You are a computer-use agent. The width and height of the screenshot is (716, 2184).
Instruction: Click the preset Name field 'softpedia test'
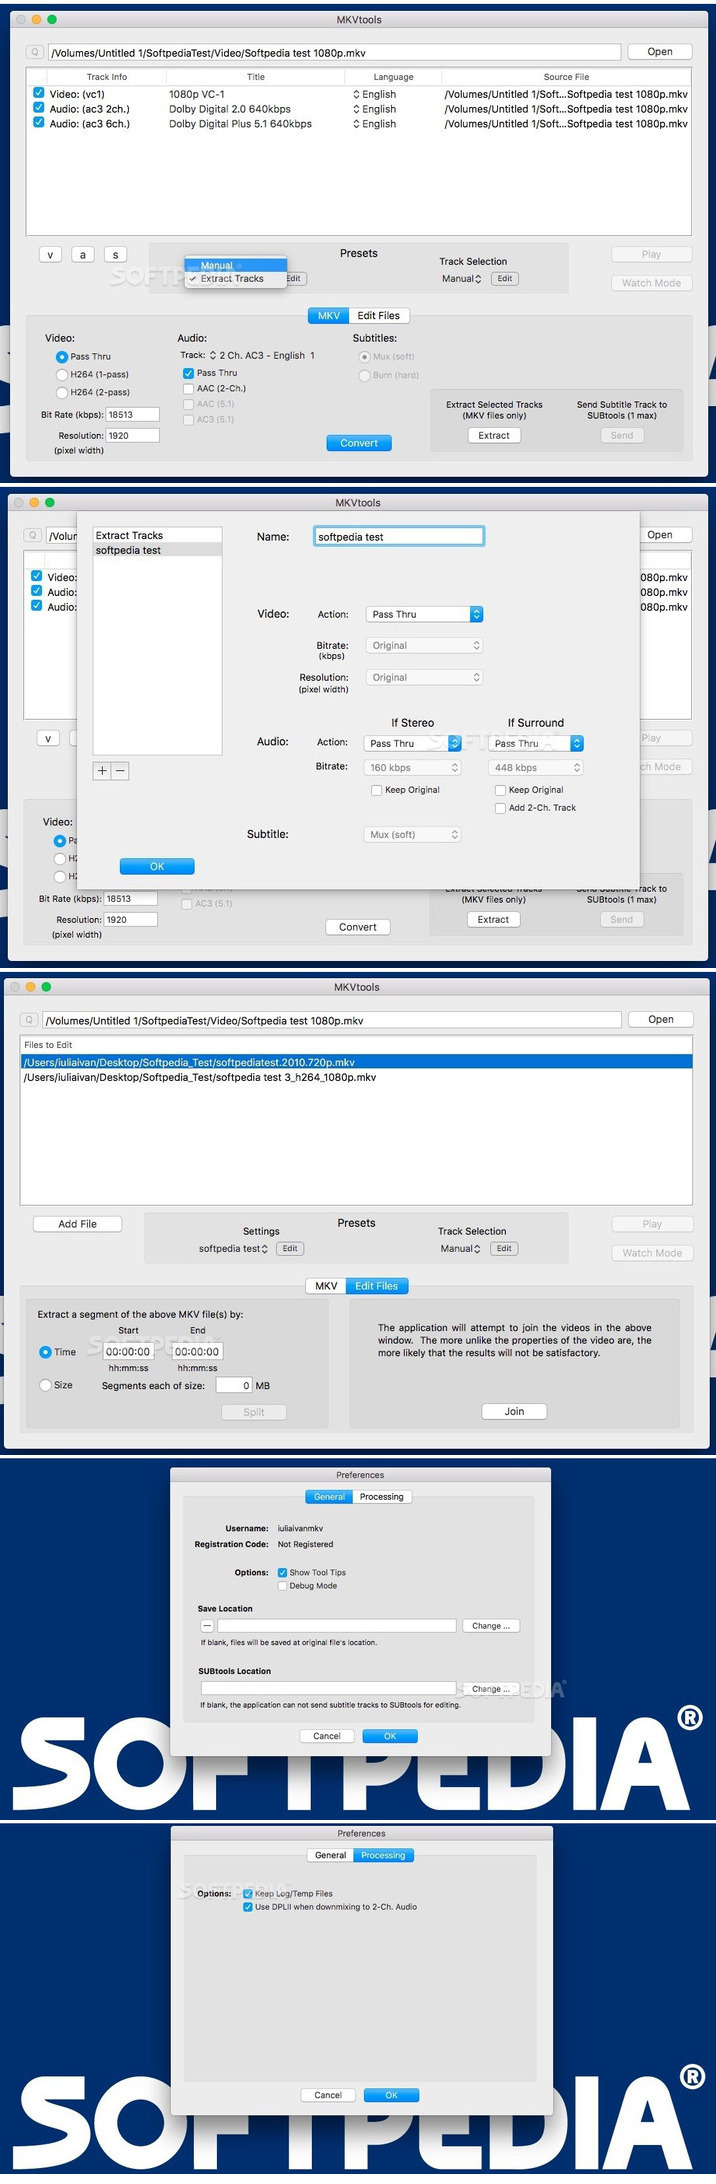(x=399, y=537)
